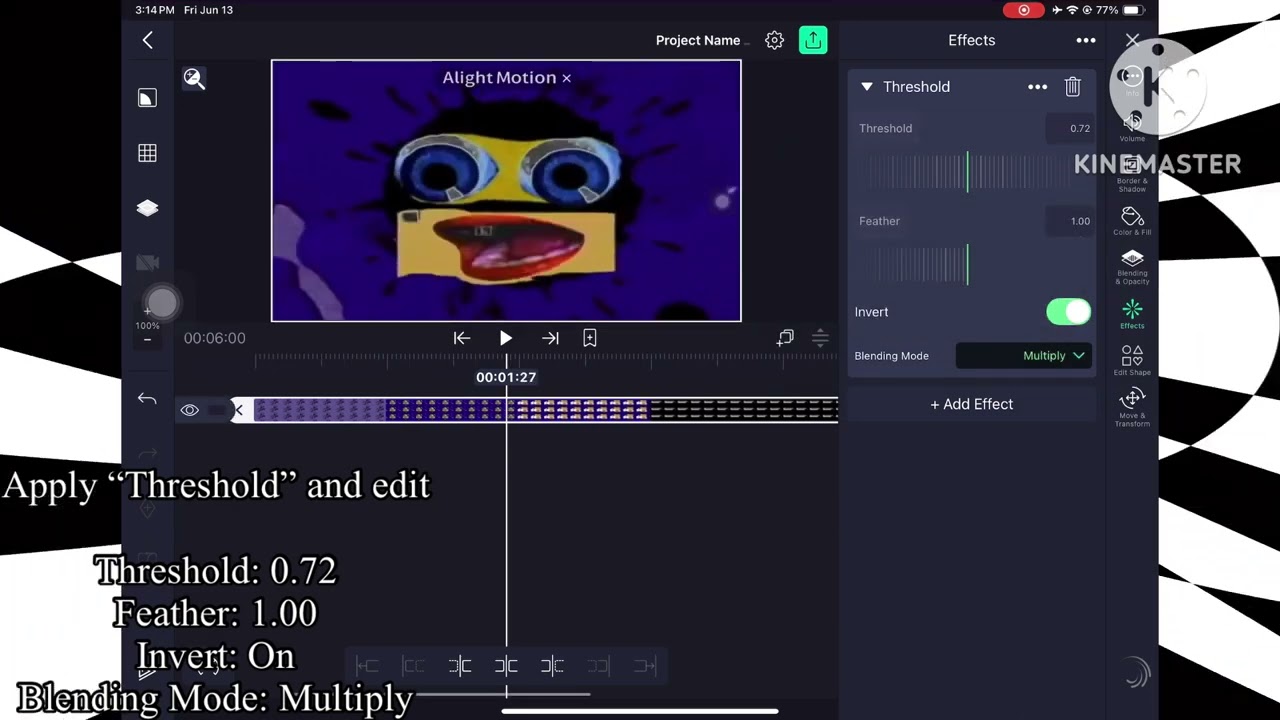
Task: Click the 00:06:00 timecode display
Action: pos(214,338)
